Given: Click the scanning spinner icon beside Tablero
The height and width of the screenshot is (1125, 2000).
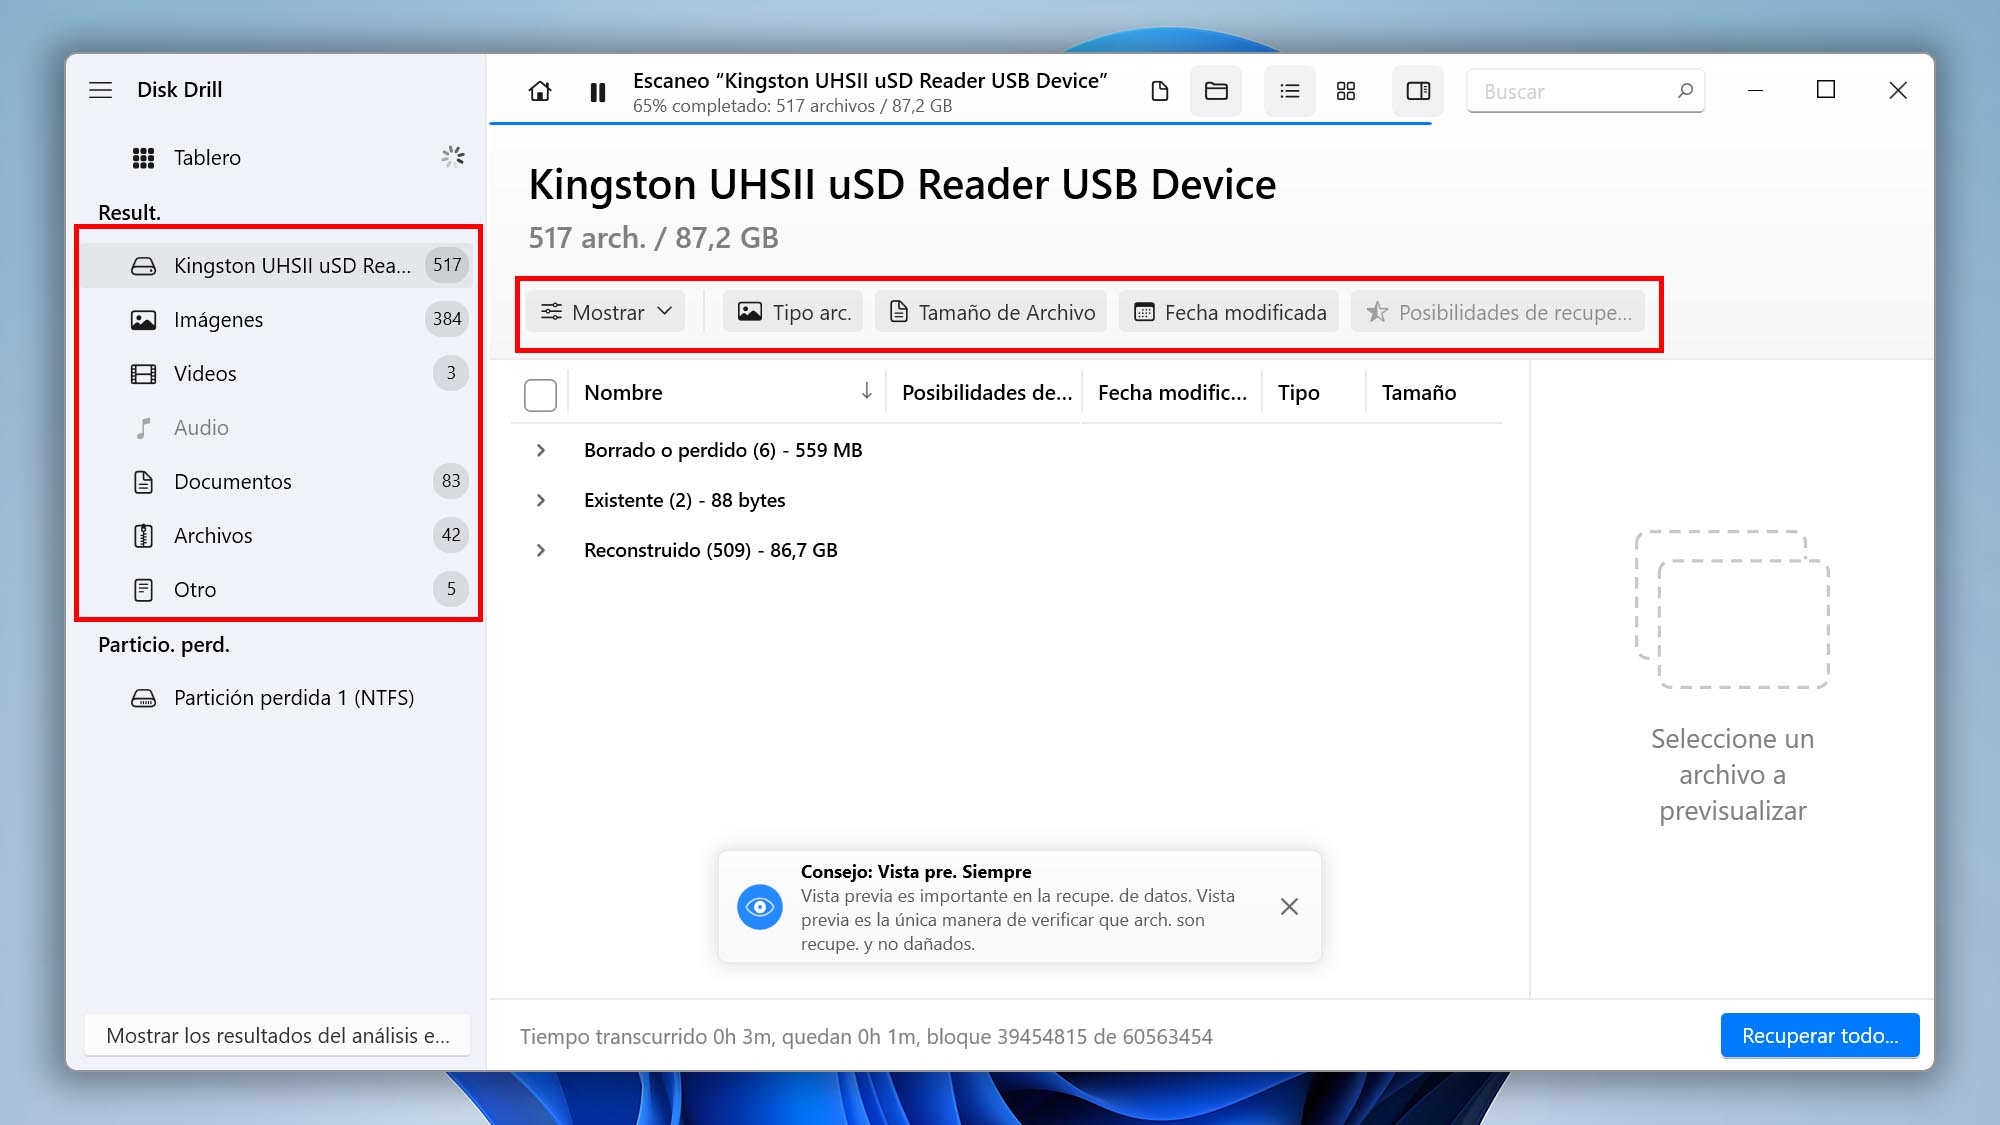Looking at the screenshot, I should coord(453,156).
